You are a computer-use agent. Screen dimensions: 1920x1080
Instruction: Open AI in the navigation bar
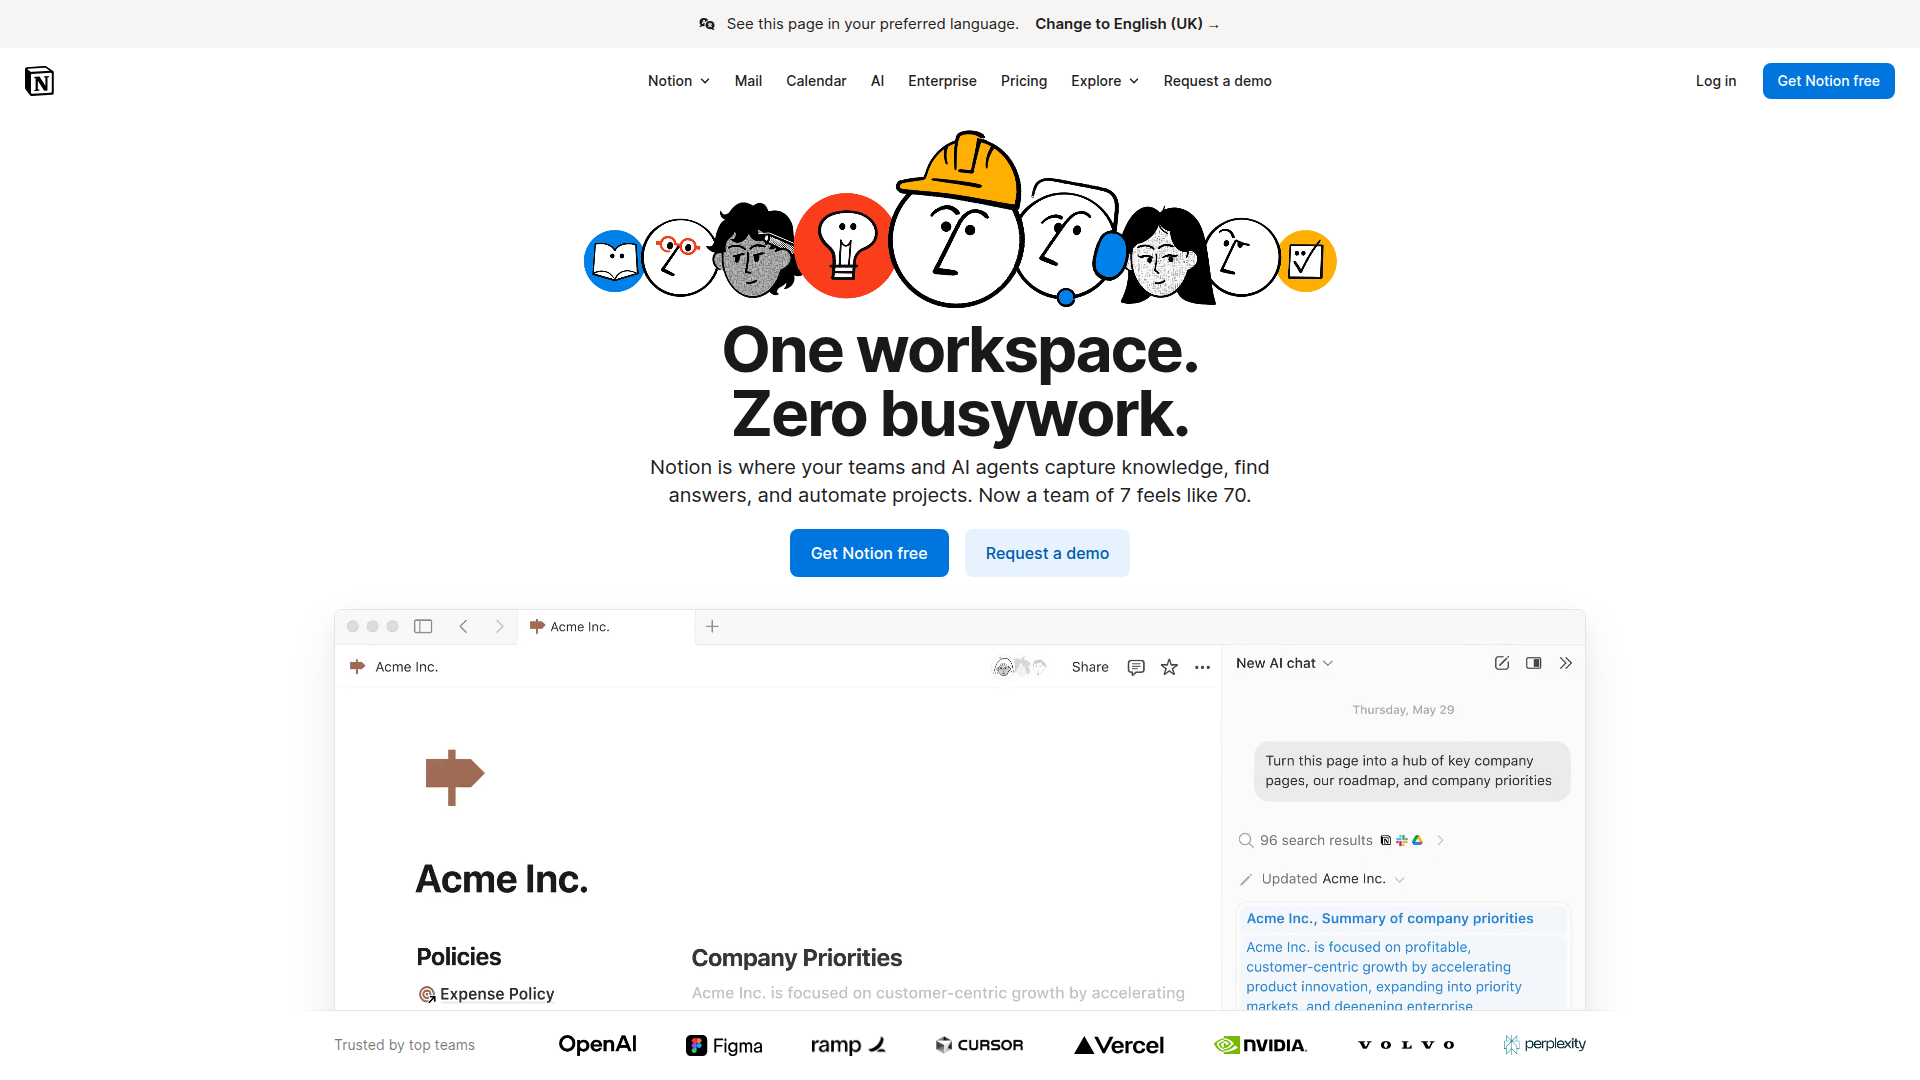coord(877,81)
